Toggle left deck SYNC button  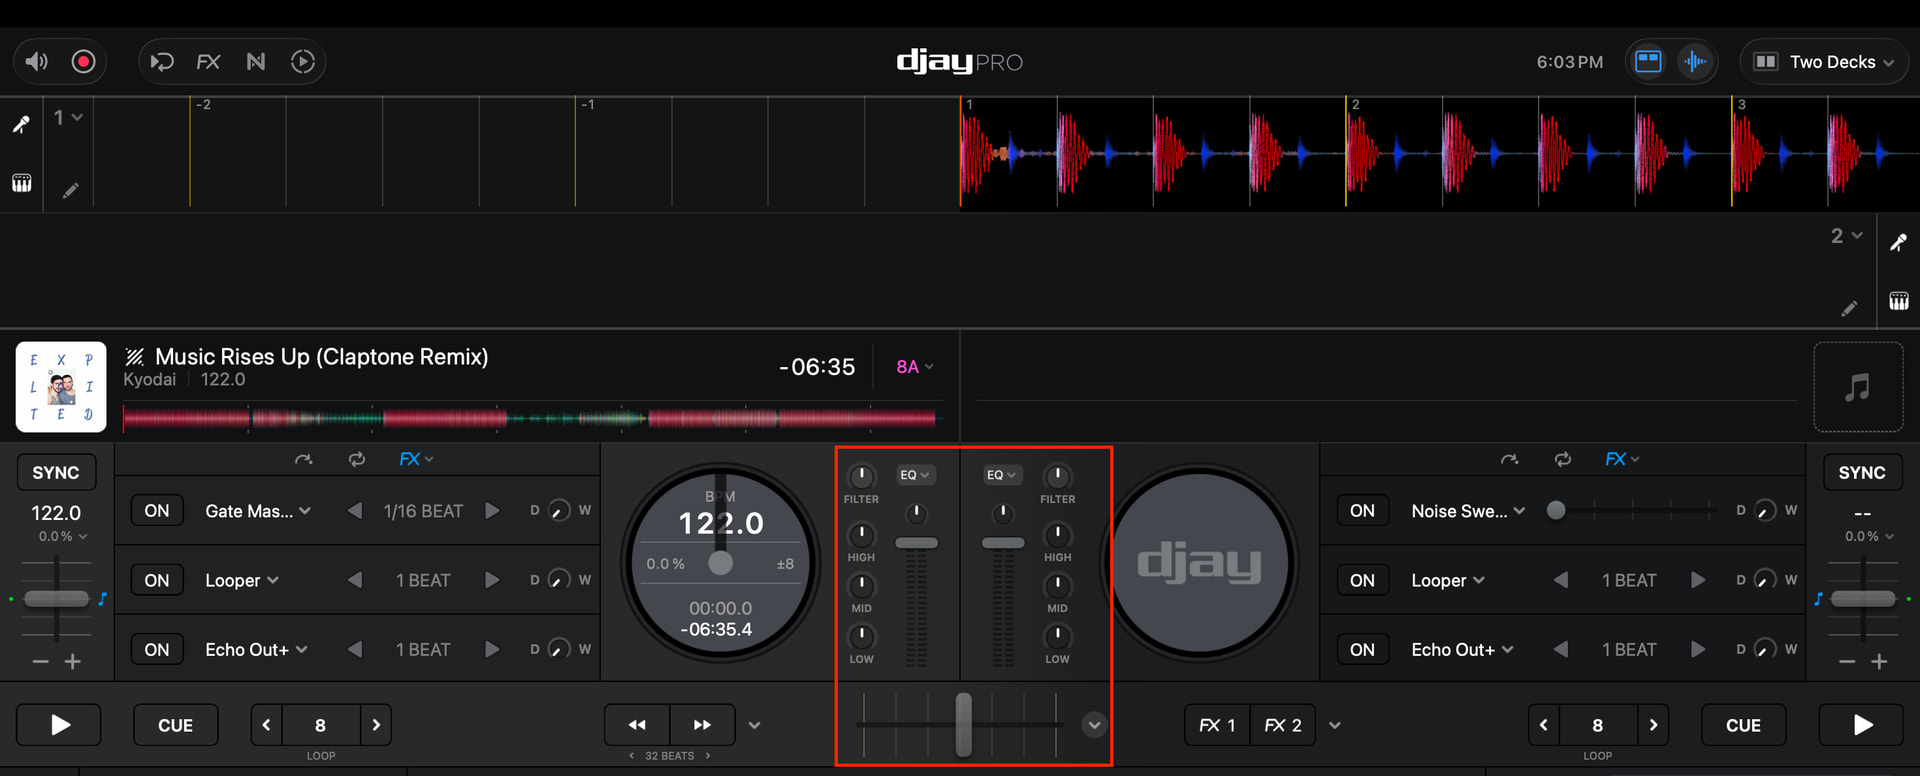[x=56, y=473]
